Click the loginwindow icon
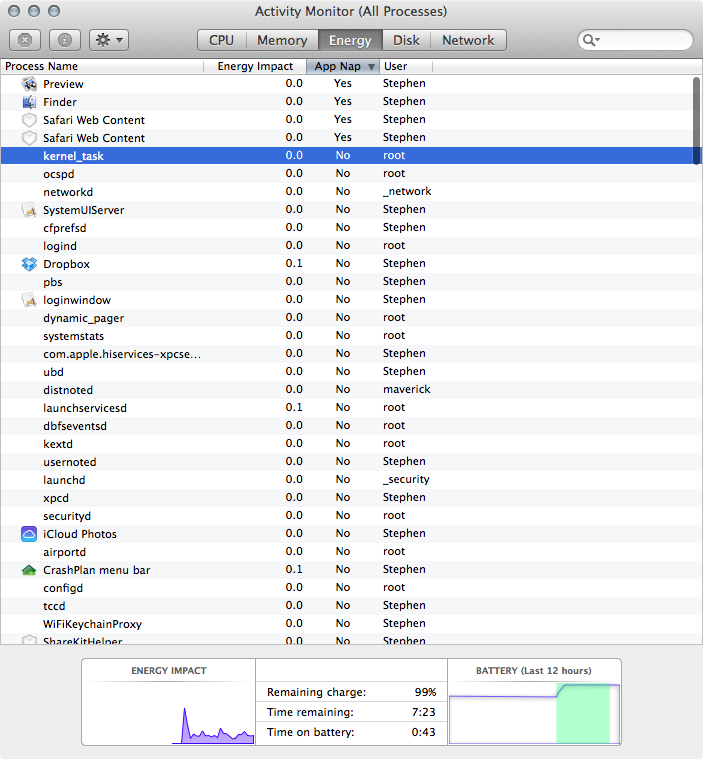Screen dimensions: 703x759 (x=30, y=300)
